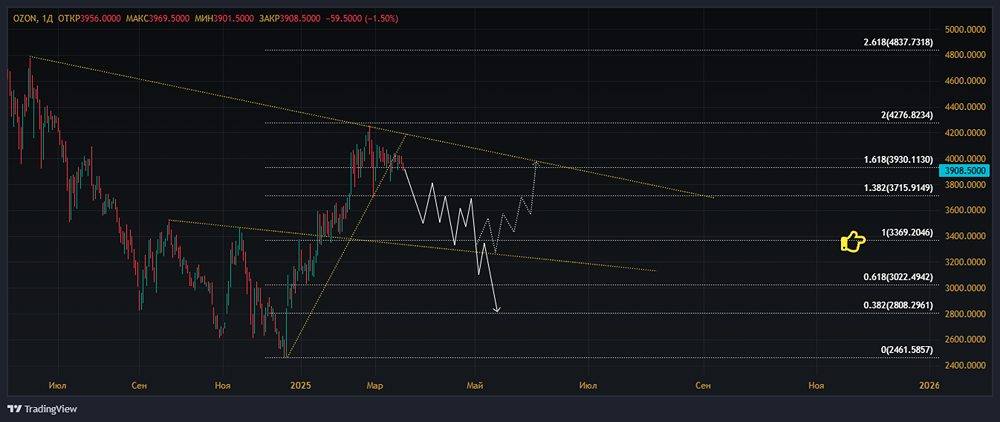This screenshot has width=1000, height=422.
Task: Click 3600.0000 on the price axis
Action: [x=967, y=210]
